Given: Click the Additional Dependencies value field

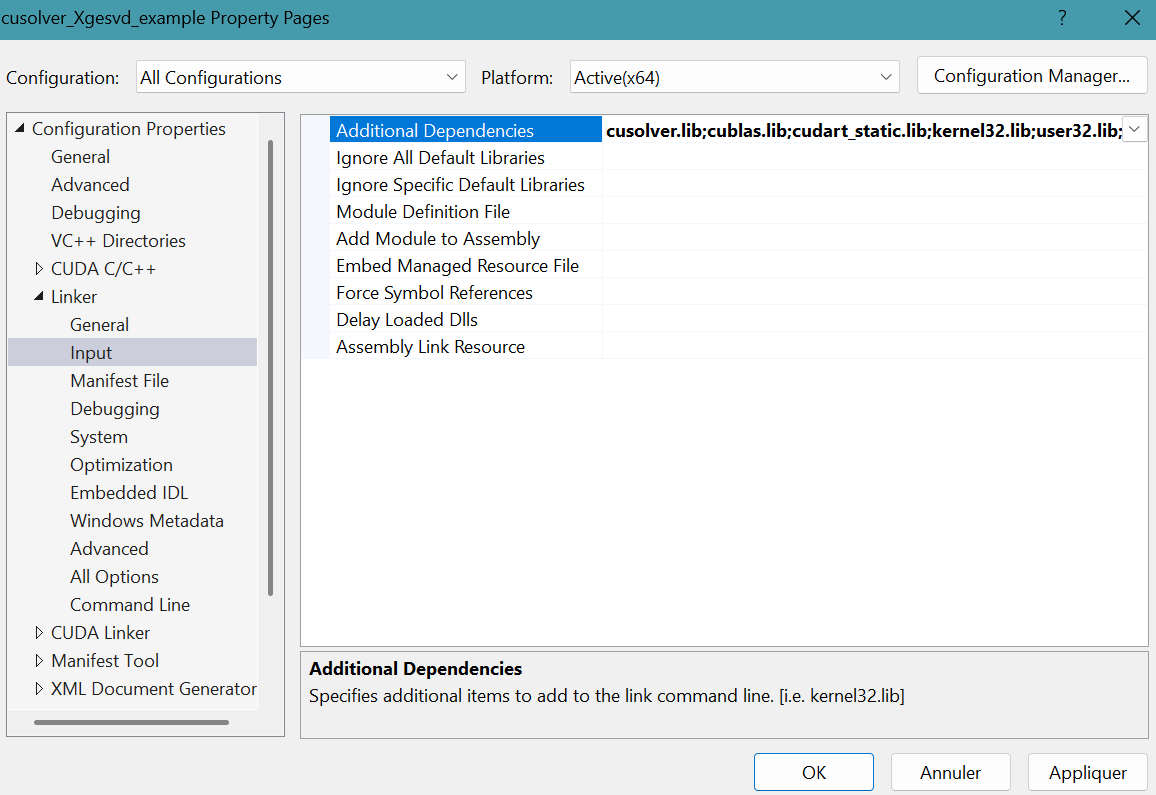Looking at the screenshot, I should point(860,130).
